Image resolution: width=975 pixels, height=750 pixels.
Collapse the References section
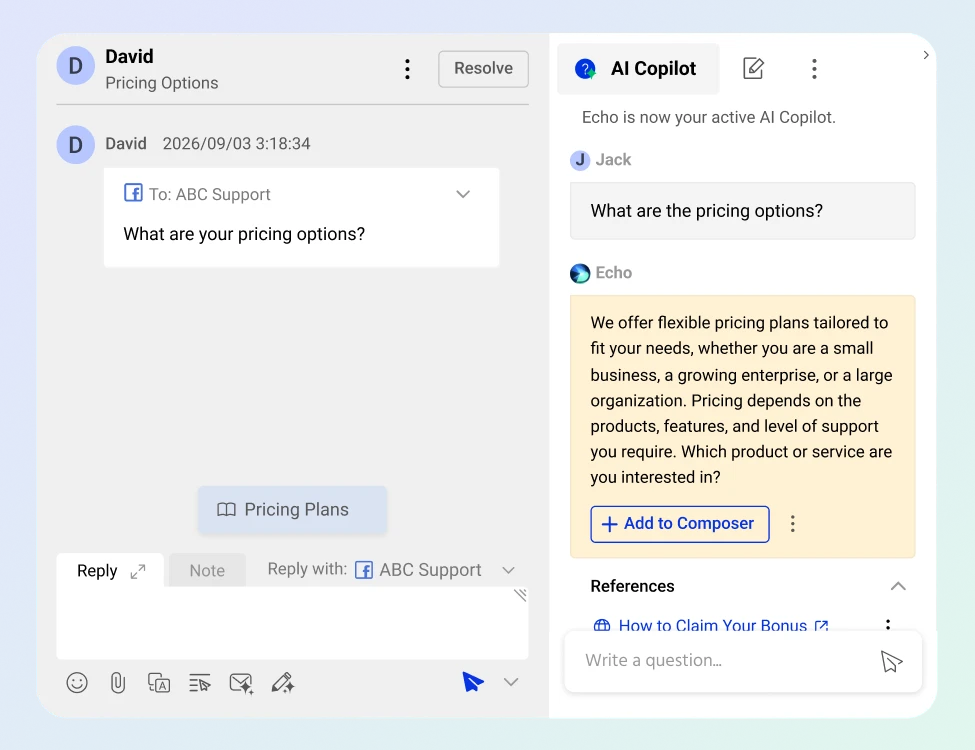point(898,586)
